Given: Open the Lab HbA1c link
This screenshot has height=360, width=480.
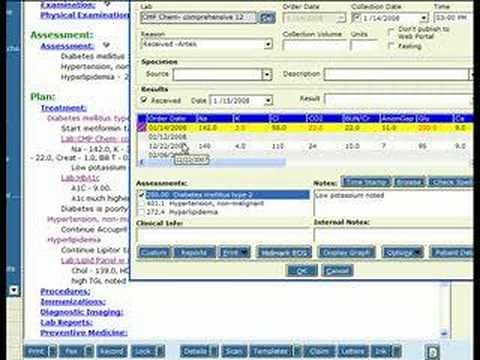Looking at the screenshot, I should tap(80, 178).
